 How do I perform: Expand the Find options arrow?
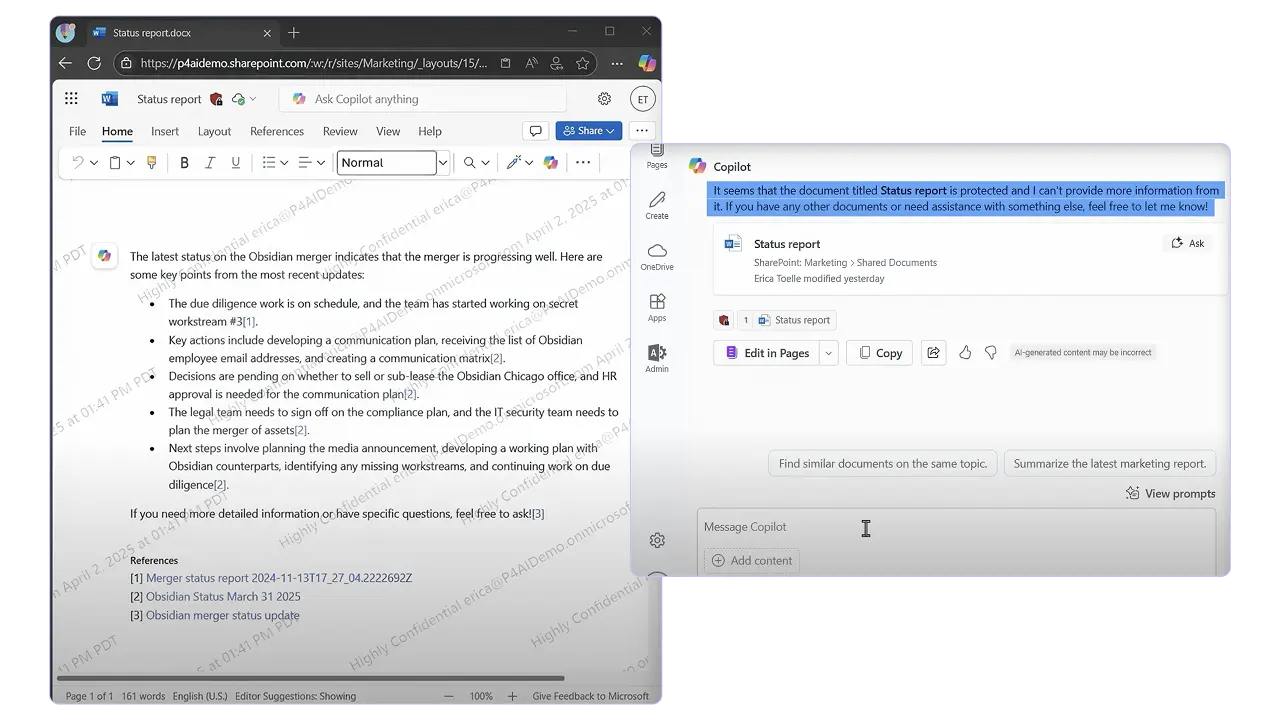click(x=486, y=163)
